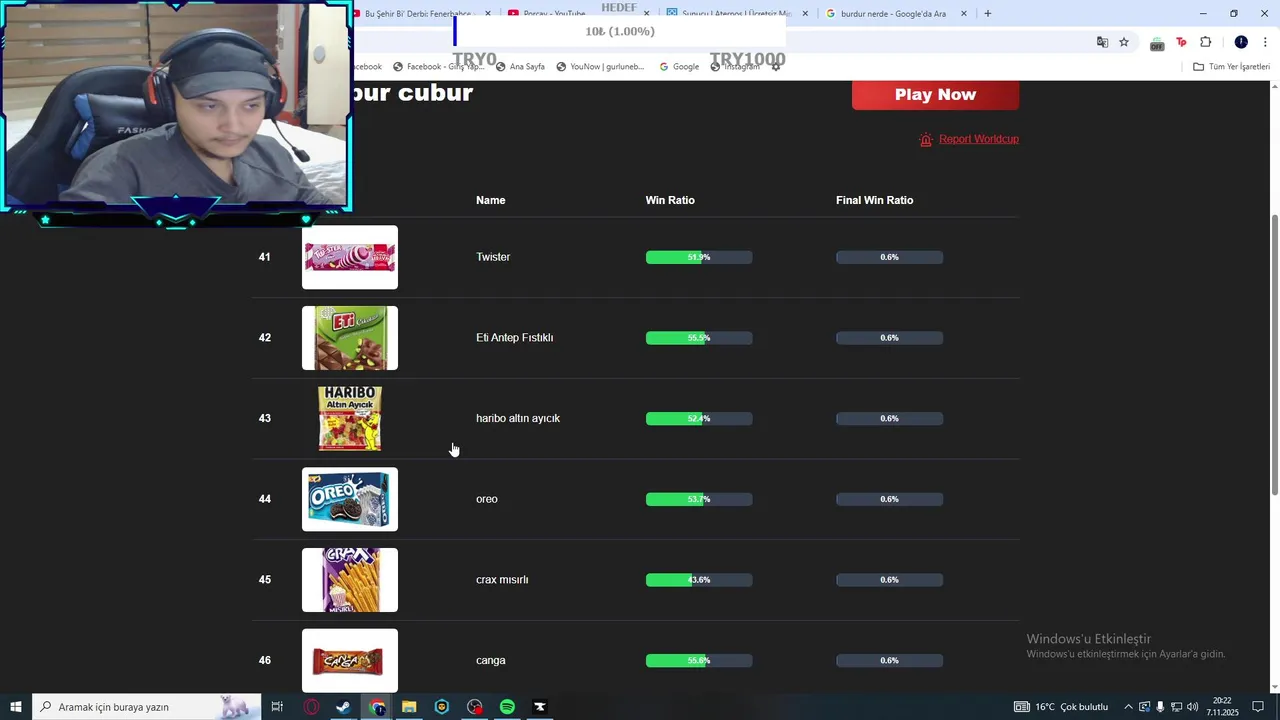Click the red Tp extension icon
This screenshot has height=720, width=1280.
tap(1181, 42)
